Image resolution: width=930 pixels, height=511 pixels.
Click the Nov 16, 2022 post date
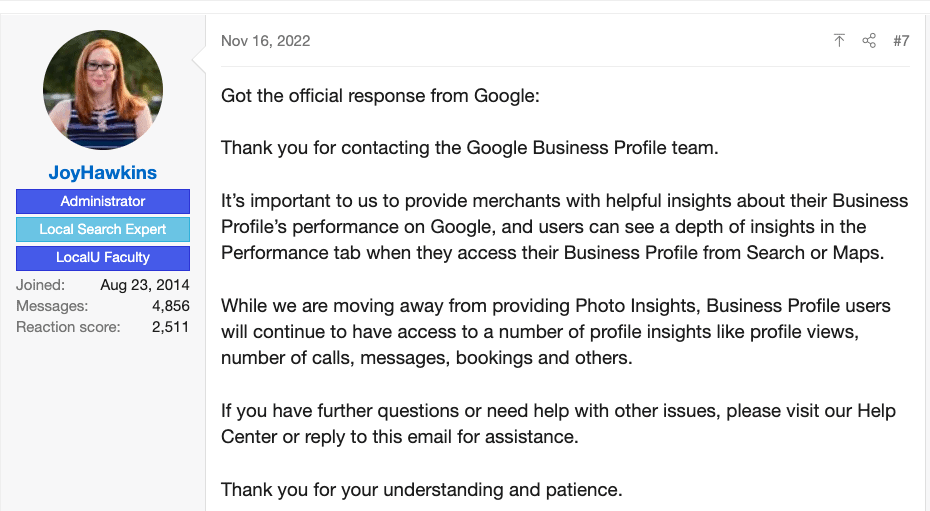click(266, 40)
